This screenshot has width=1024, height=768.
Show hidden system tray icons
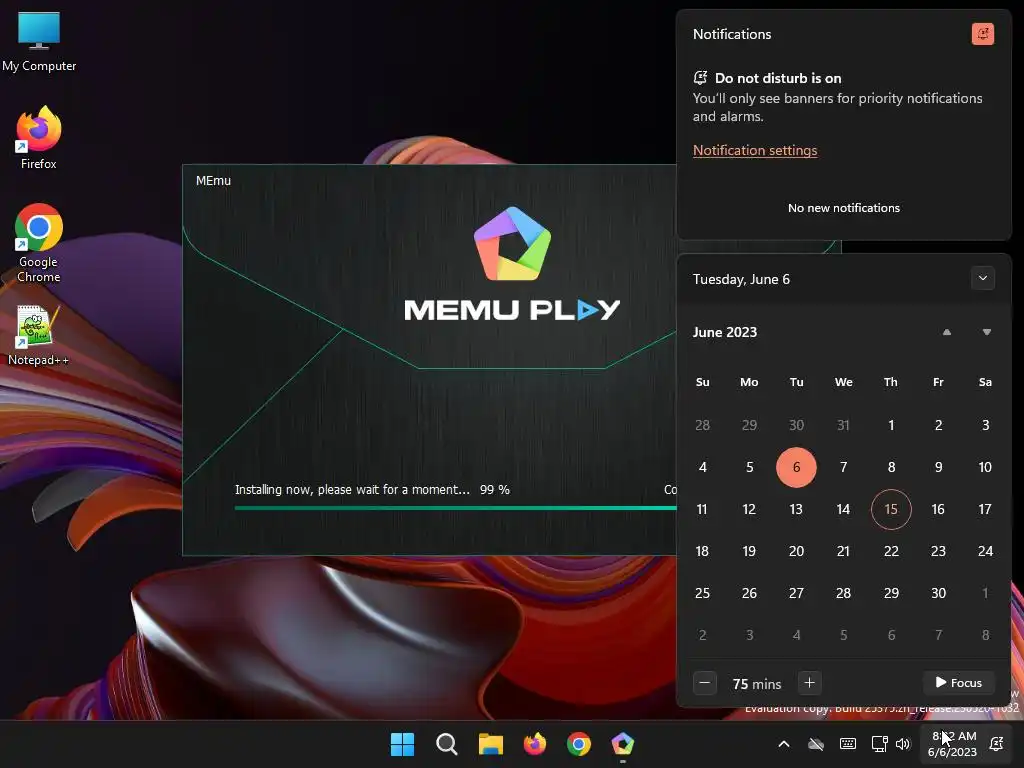coord(784,744)
